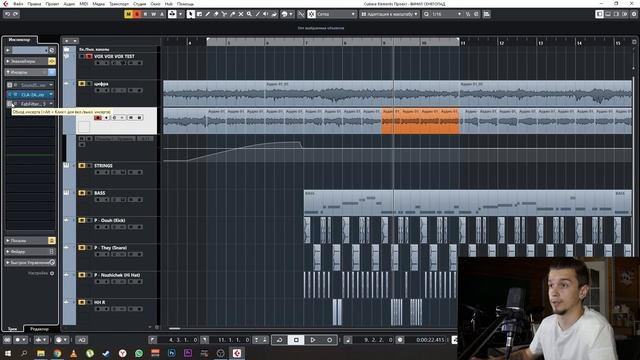This screenshot has height=360, width=640.
Task: Open the Правка menu
Action: (34, 4)
